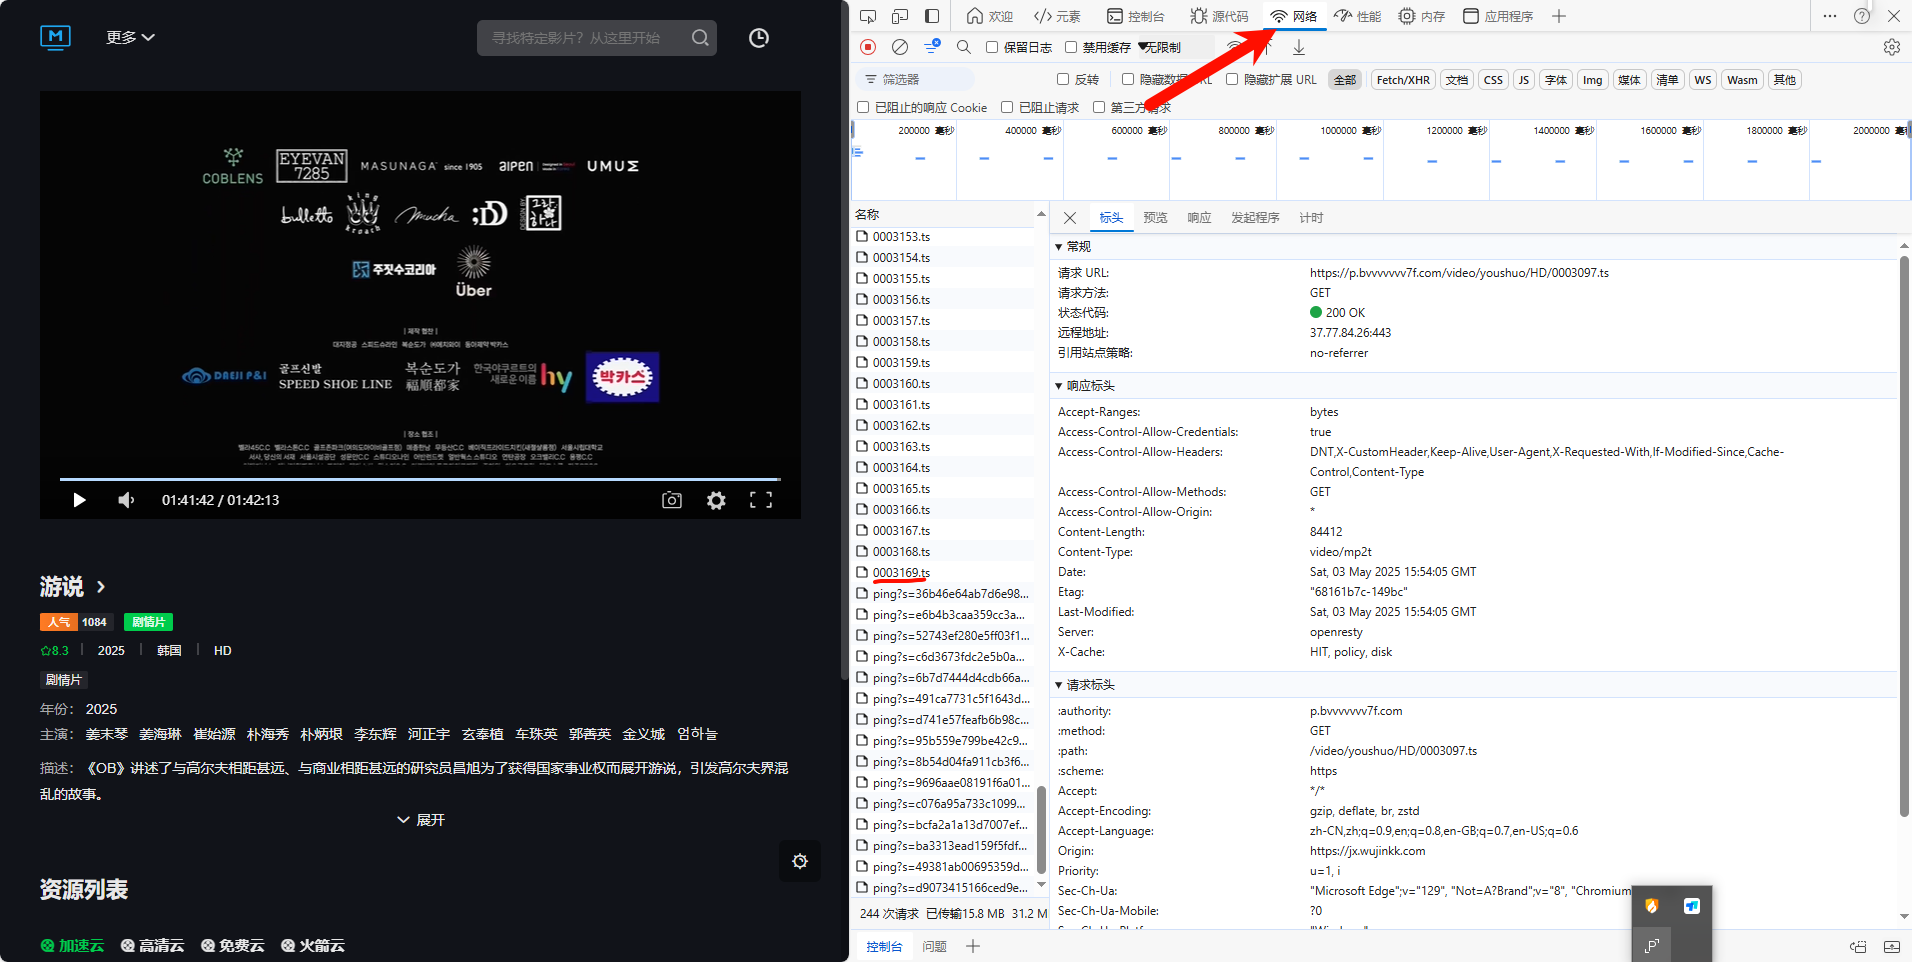Click the shield tray icon in popup
The width and height of the screenshot is (1912, 962).
tap(1652, 906)
